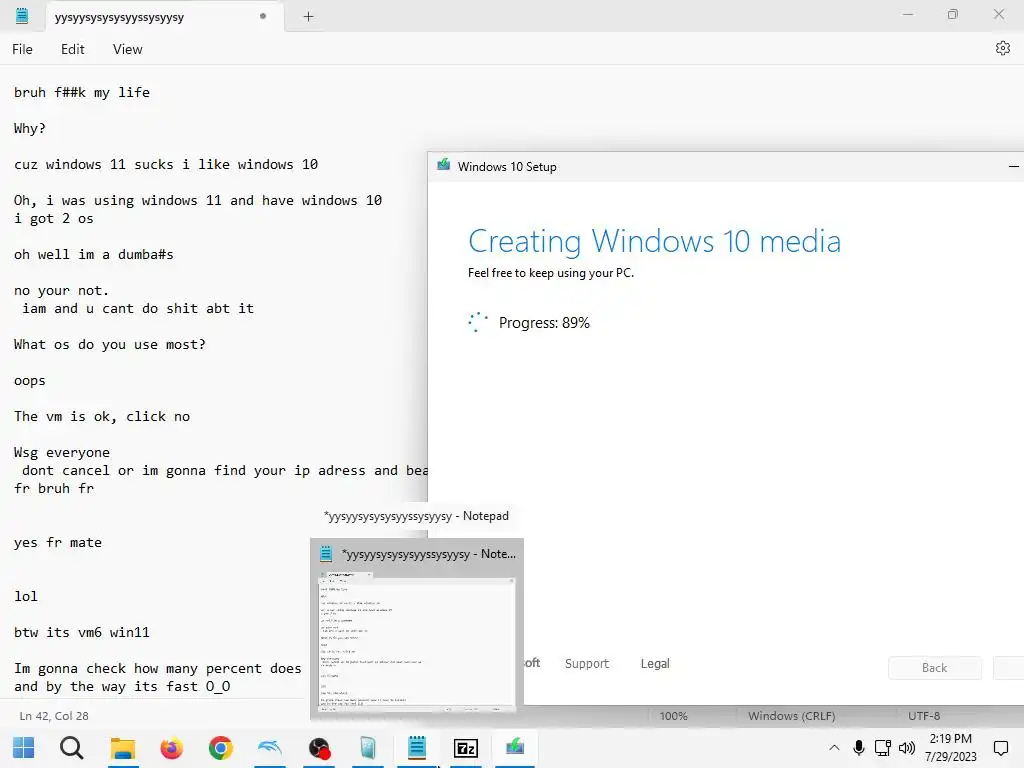Screen dimensions: 1024x768
Task: Click the line "i got 2 os"
Action: [54, 218]
